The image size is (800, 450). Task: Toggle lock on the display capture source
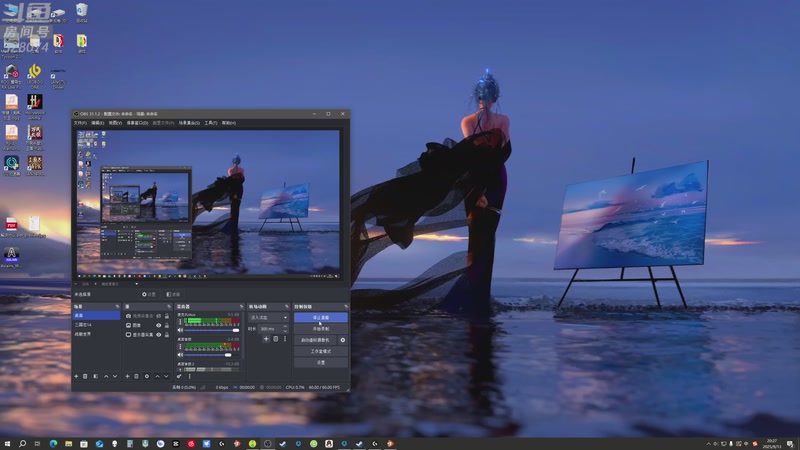point(167,335)
